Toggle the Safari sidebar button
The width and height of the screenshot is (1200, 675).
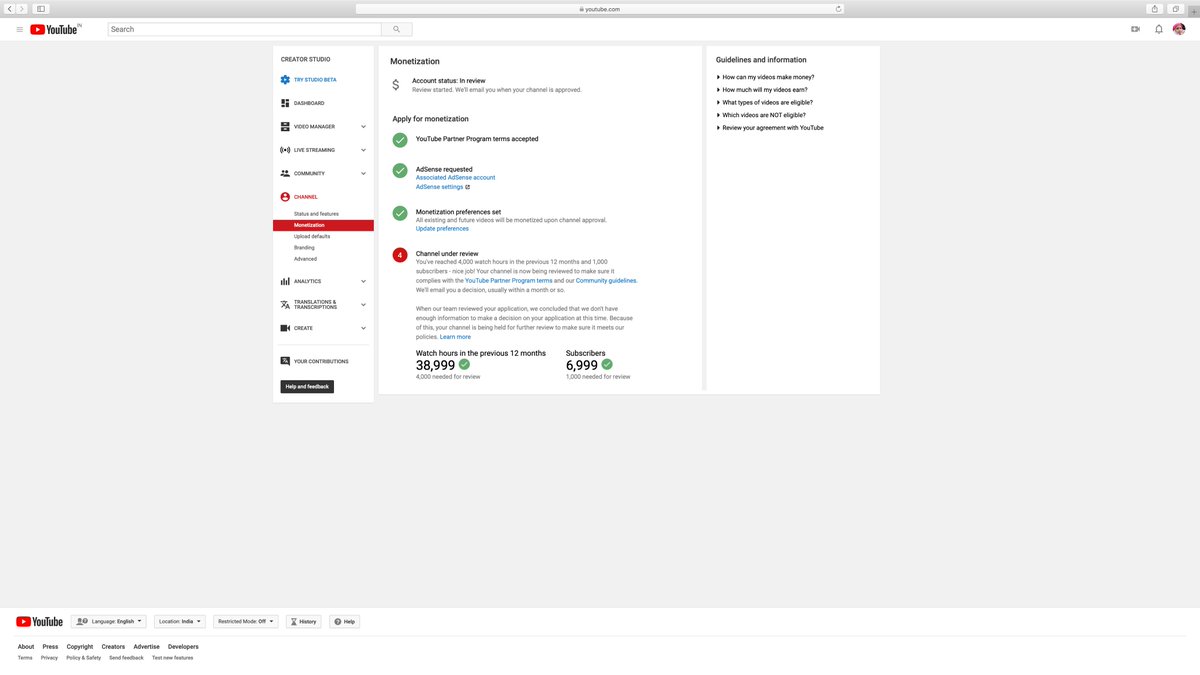[41, 9]
